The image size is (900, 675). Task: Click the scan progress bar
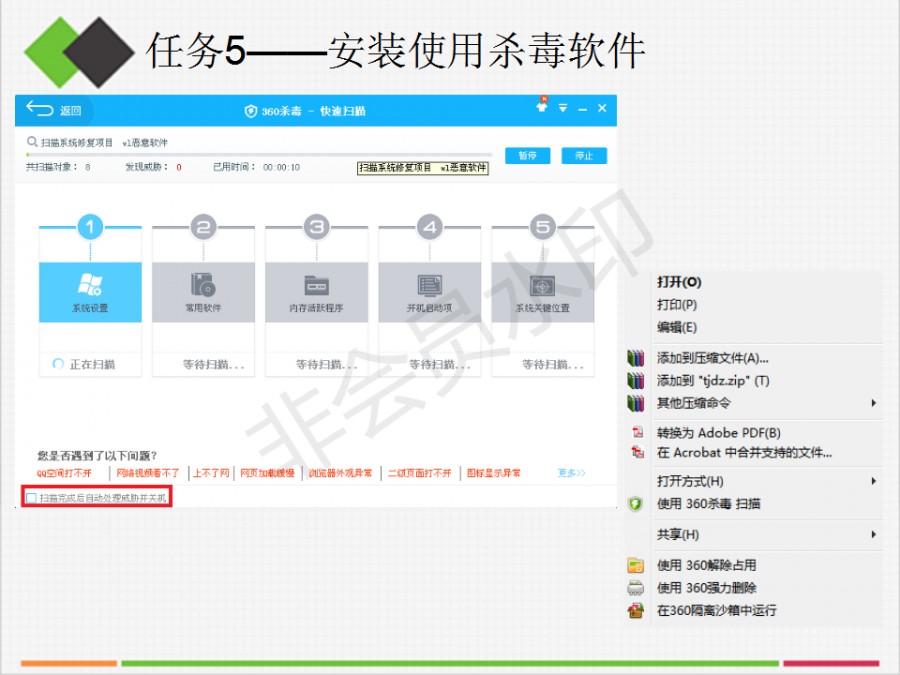click(258, 155)
